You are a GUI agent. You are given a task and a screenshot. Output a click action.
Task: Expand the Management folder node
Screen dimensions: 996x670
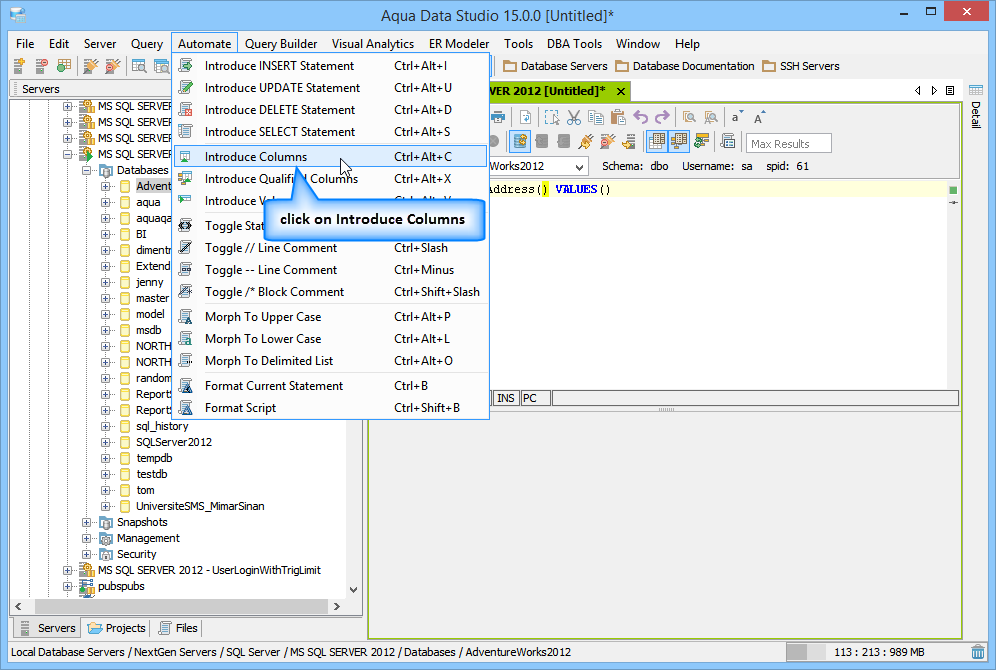pyautogui.click(x=86, y=539)
